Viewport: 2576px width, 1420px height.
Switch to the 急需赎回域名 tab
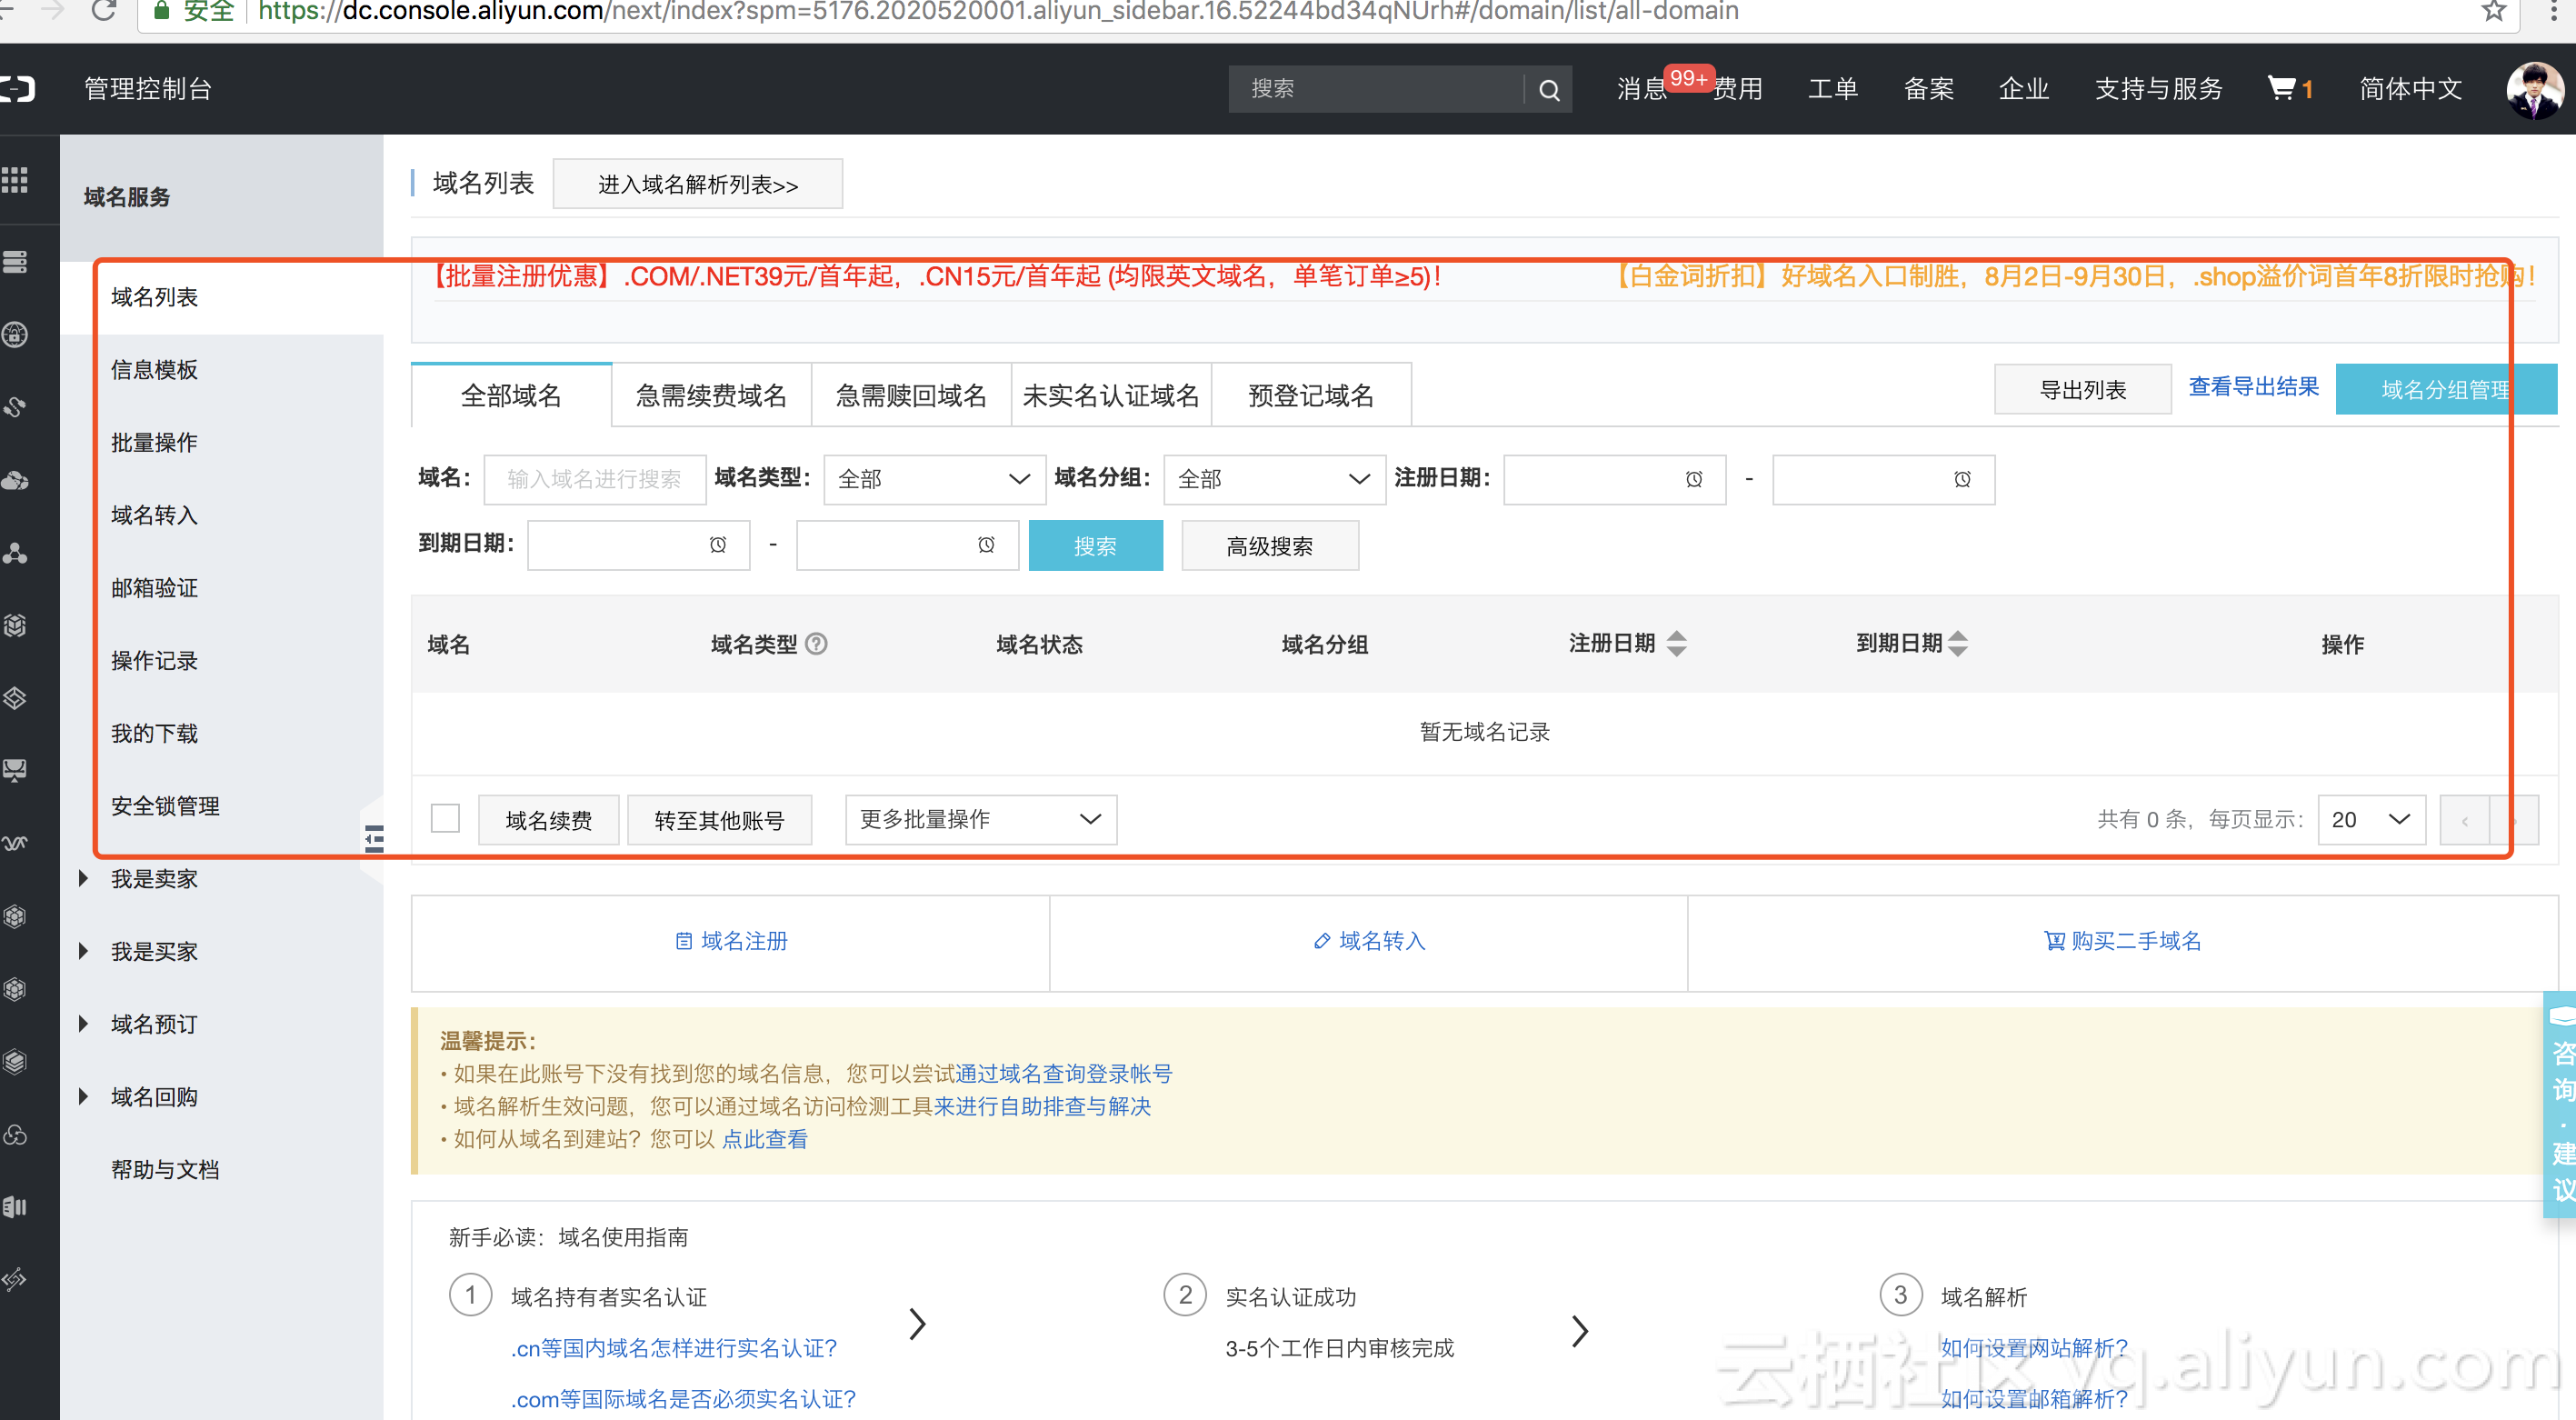(911, 395)
